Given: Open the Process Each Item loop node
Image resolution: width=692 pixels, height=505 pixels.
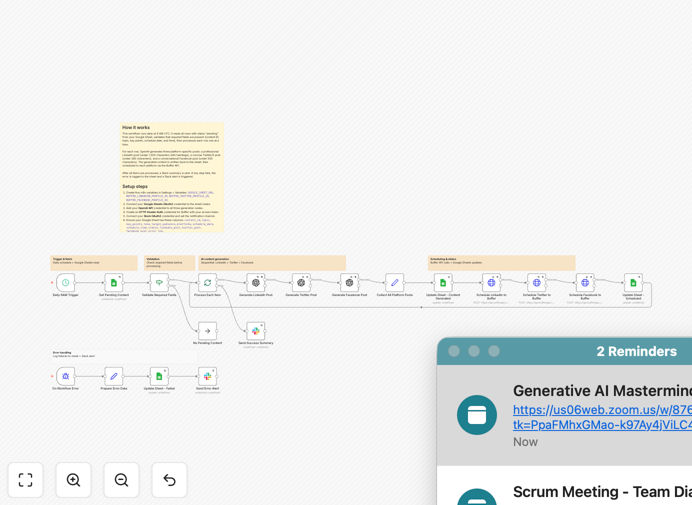Looking at the screenshot, I should click(207, 283).
